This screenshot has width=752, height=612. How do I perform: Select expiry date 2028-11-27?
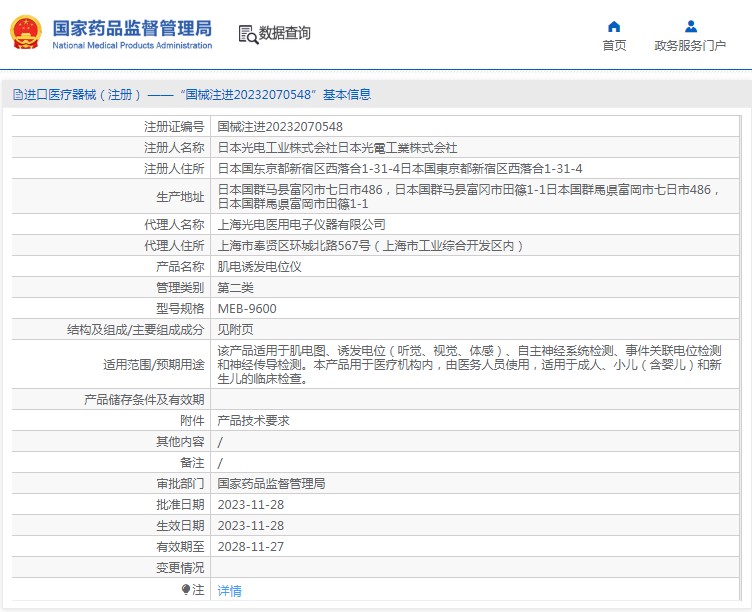point(251,547)
